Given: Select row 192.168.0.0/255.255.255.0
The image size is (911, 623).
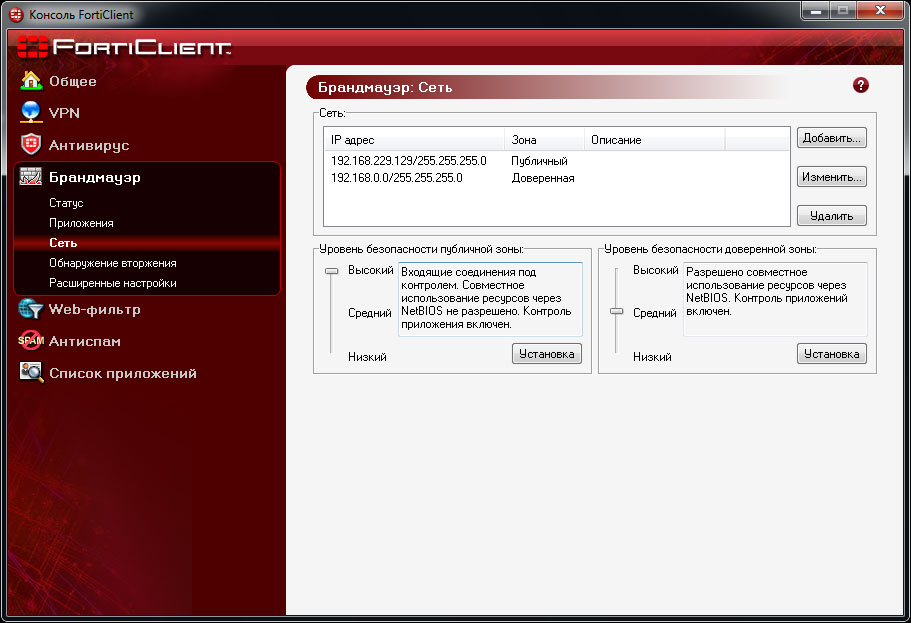Looking at the screenshot, I should pos(557,178).
